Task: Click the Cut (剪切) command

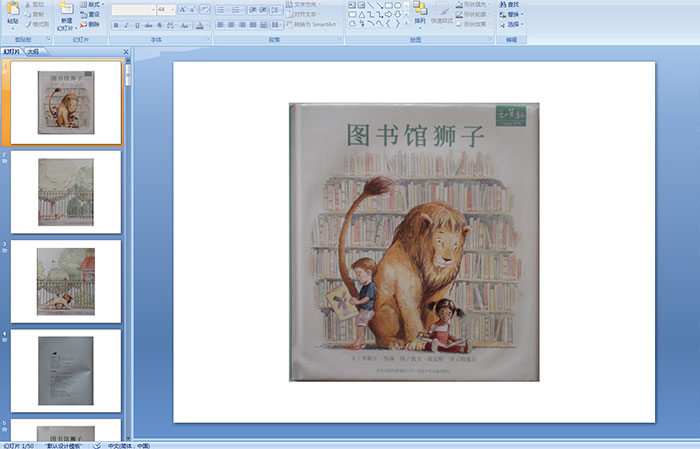Action: (34, 4)
